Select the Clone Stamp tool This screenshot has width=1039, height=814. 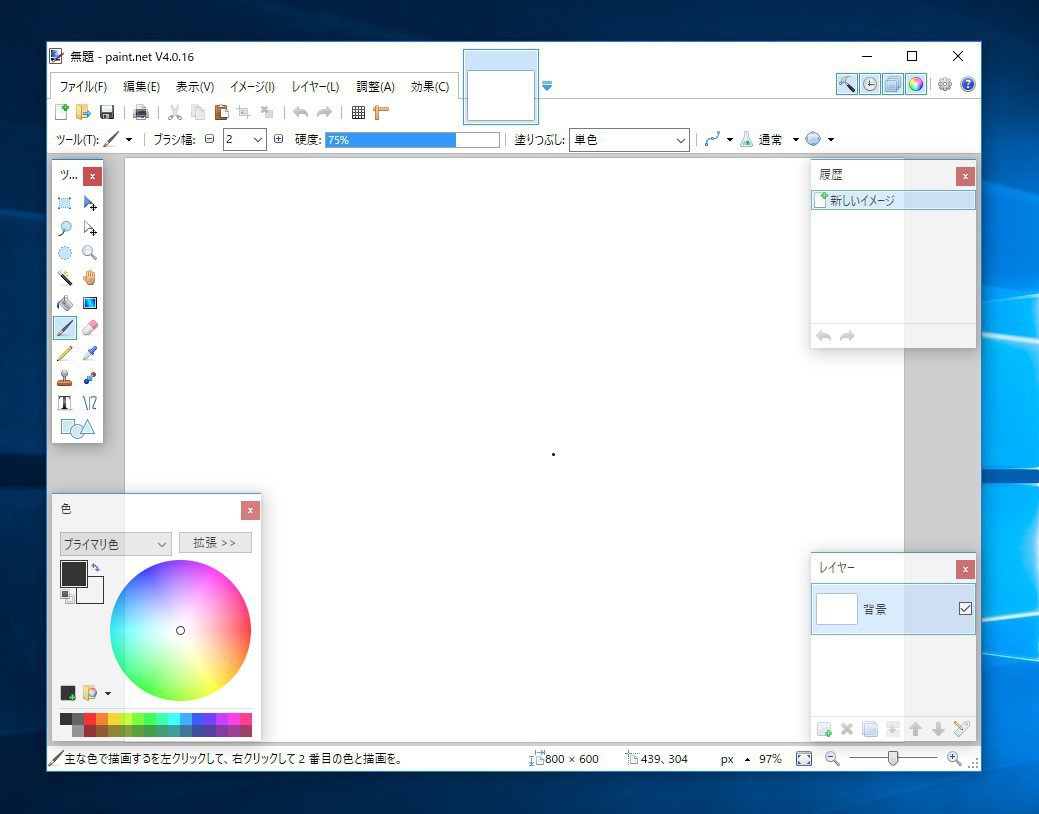65,378
